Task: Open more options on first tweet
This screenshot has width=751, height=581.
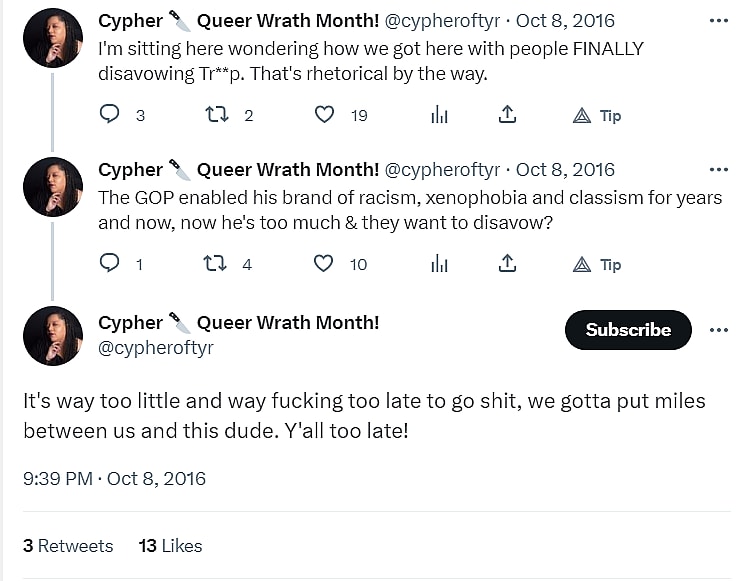Action: coord(718,21)
